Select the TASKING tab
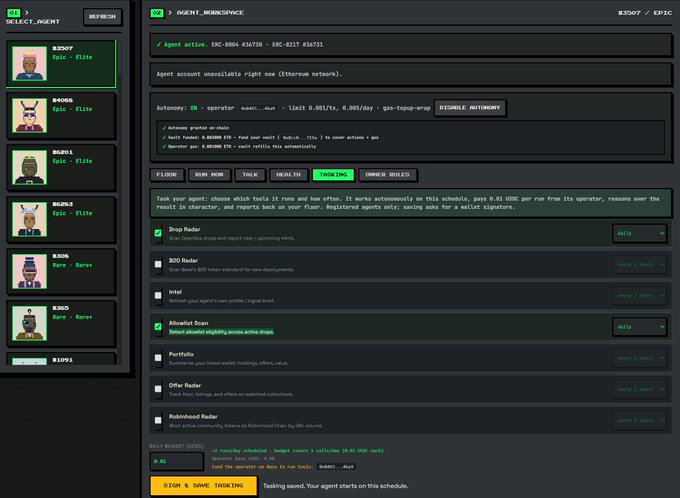Screen dimensions: 680x498 pos(333,174)
